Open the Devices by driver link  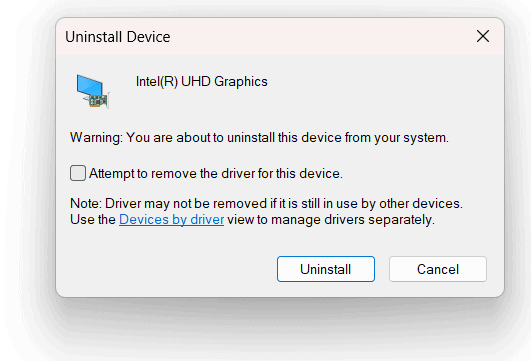(171, 219)
